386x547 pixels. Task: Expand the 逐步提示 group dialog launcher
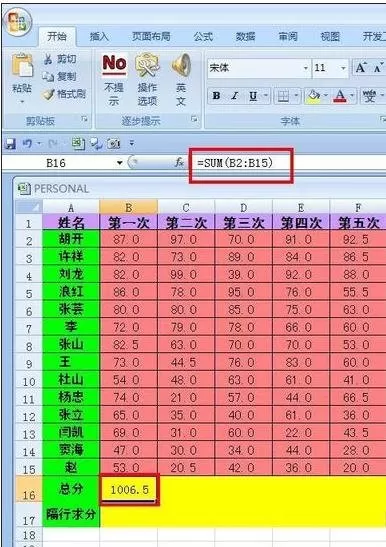point(194,119)
